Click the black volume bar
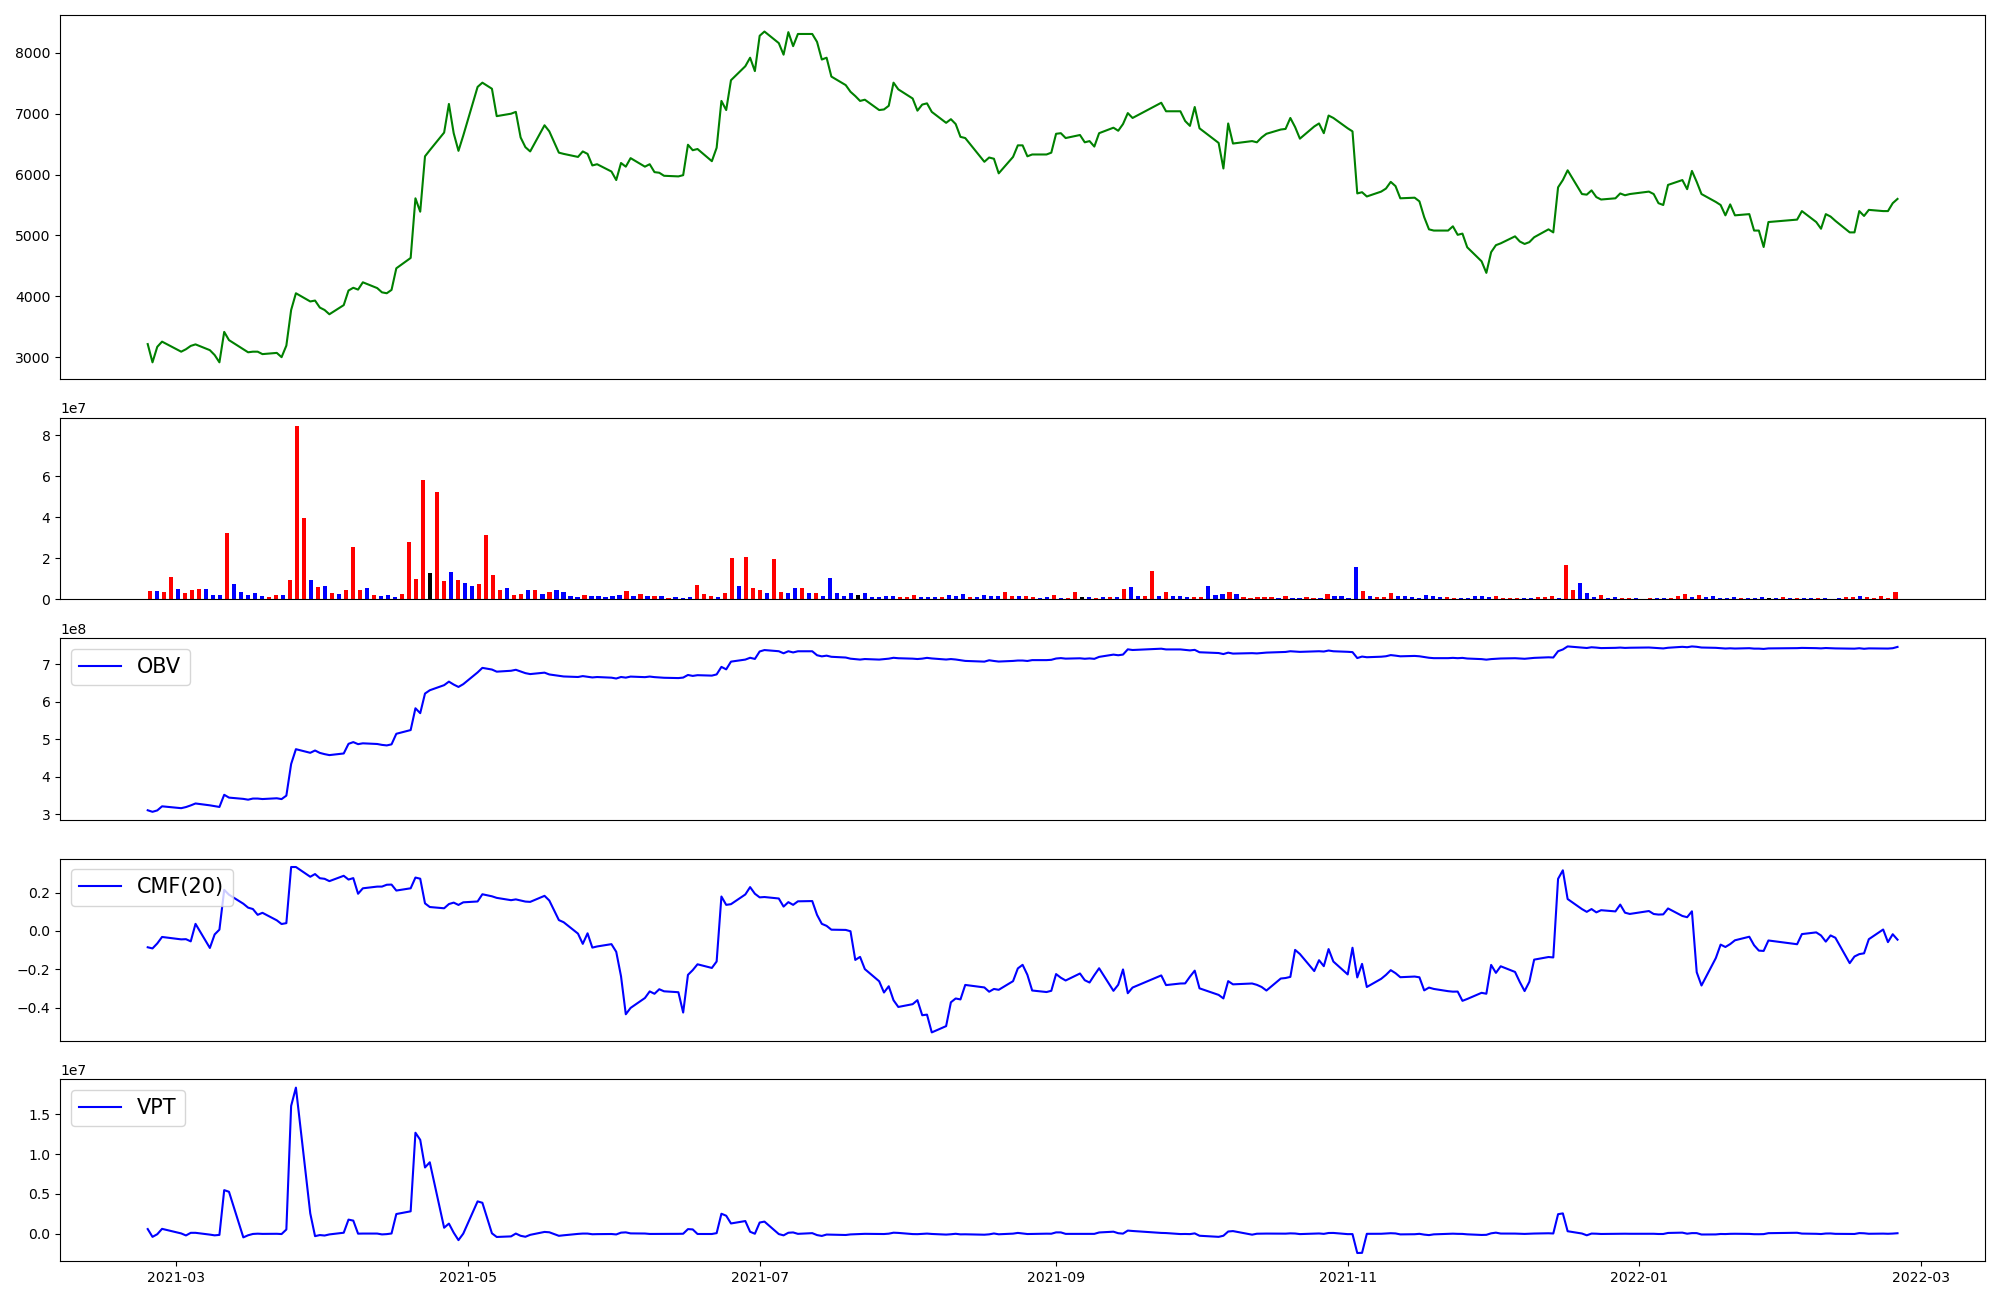2000x1300 pixels. (430, 586)
